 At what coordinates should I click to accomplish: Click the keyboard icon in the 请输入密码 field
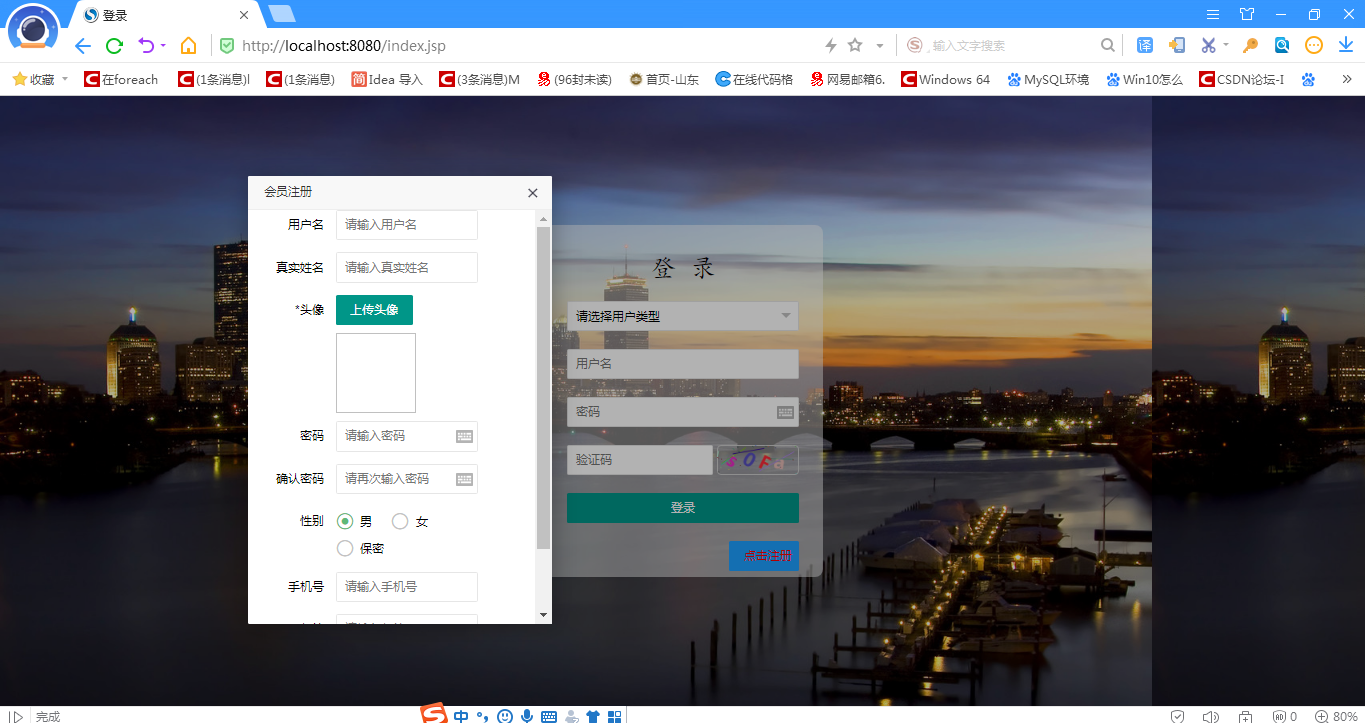[464, 436]
